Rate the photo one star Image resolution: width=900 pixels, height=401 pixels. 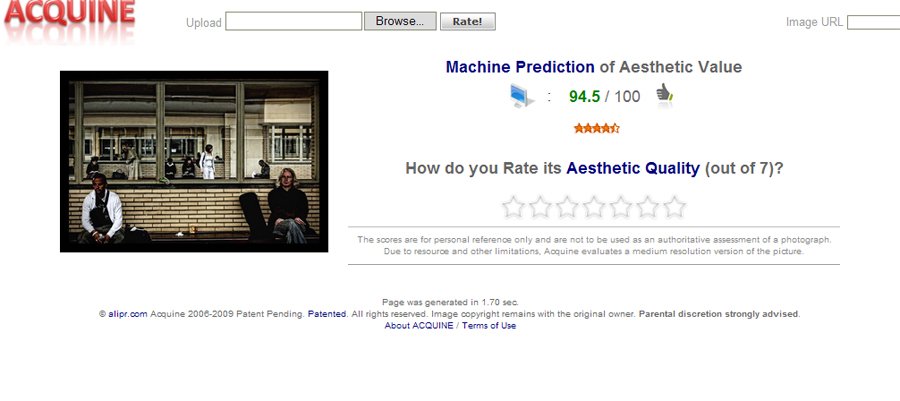click(x=513, y=207)
